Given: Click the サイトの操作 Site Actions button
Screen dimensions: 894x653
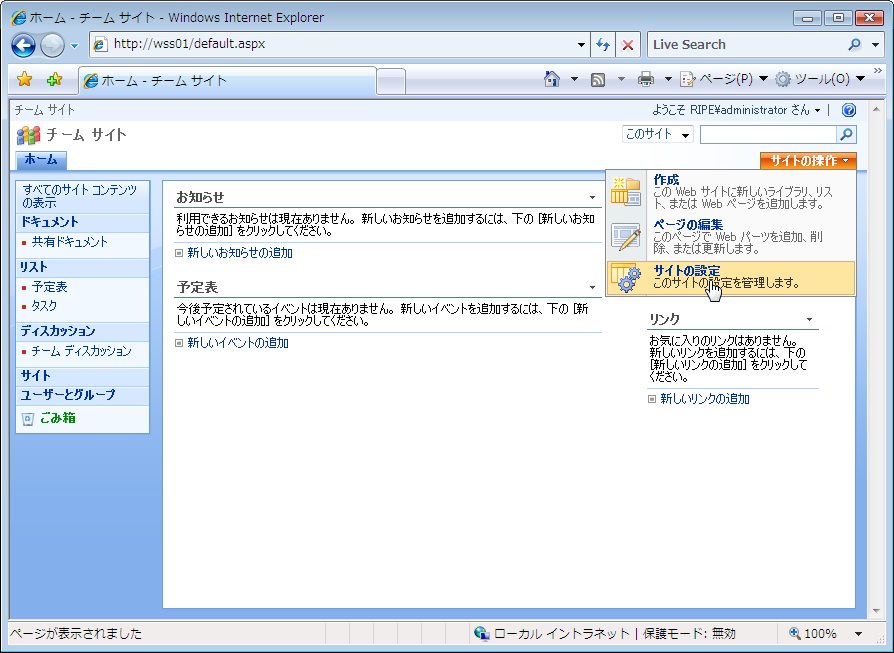Looking at the screenshot, I should (x=808, y=161).
